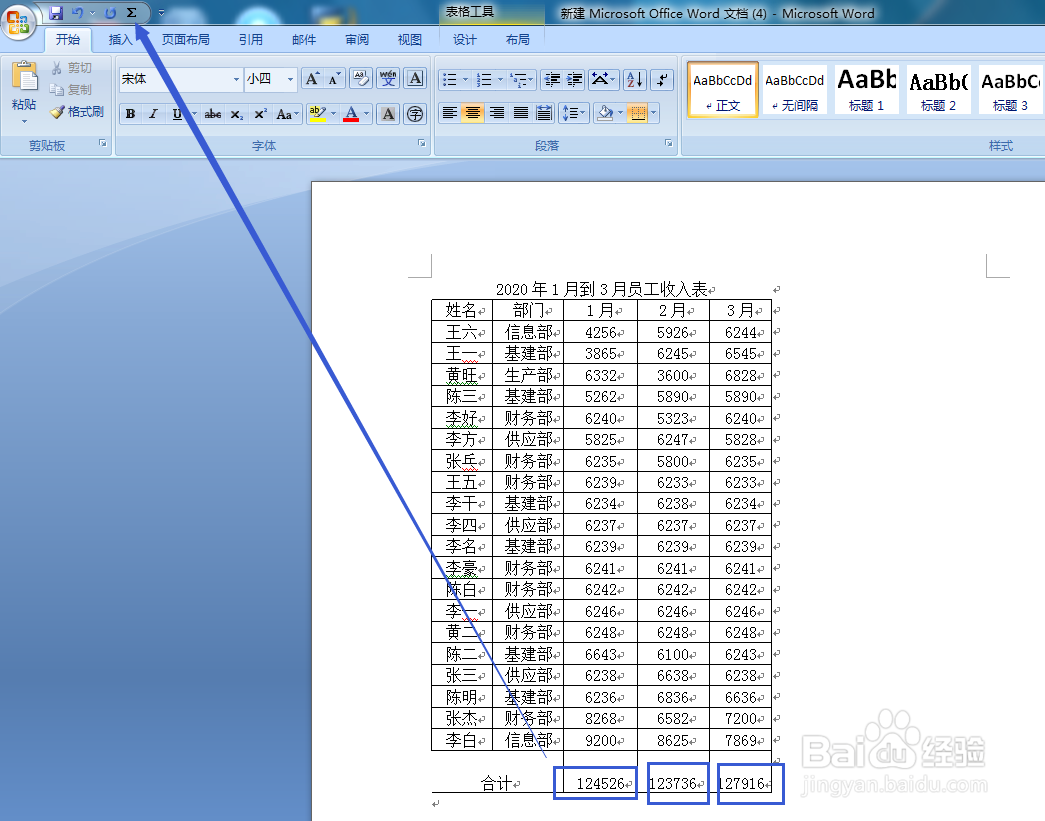Undo last action in Quick Access Toolbar
This screenshot has width=1045, height=821.
point(77,13)
